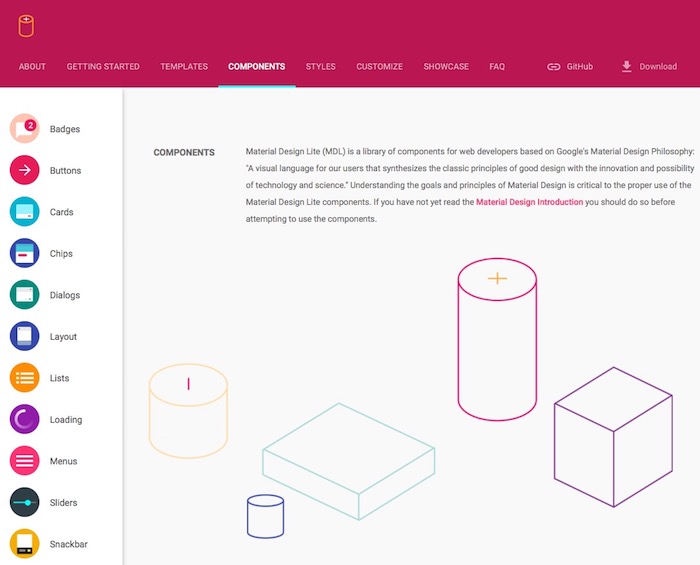Select the Layout sidebar label
This screenshot has height=565, width=700.
coord(63,337)
